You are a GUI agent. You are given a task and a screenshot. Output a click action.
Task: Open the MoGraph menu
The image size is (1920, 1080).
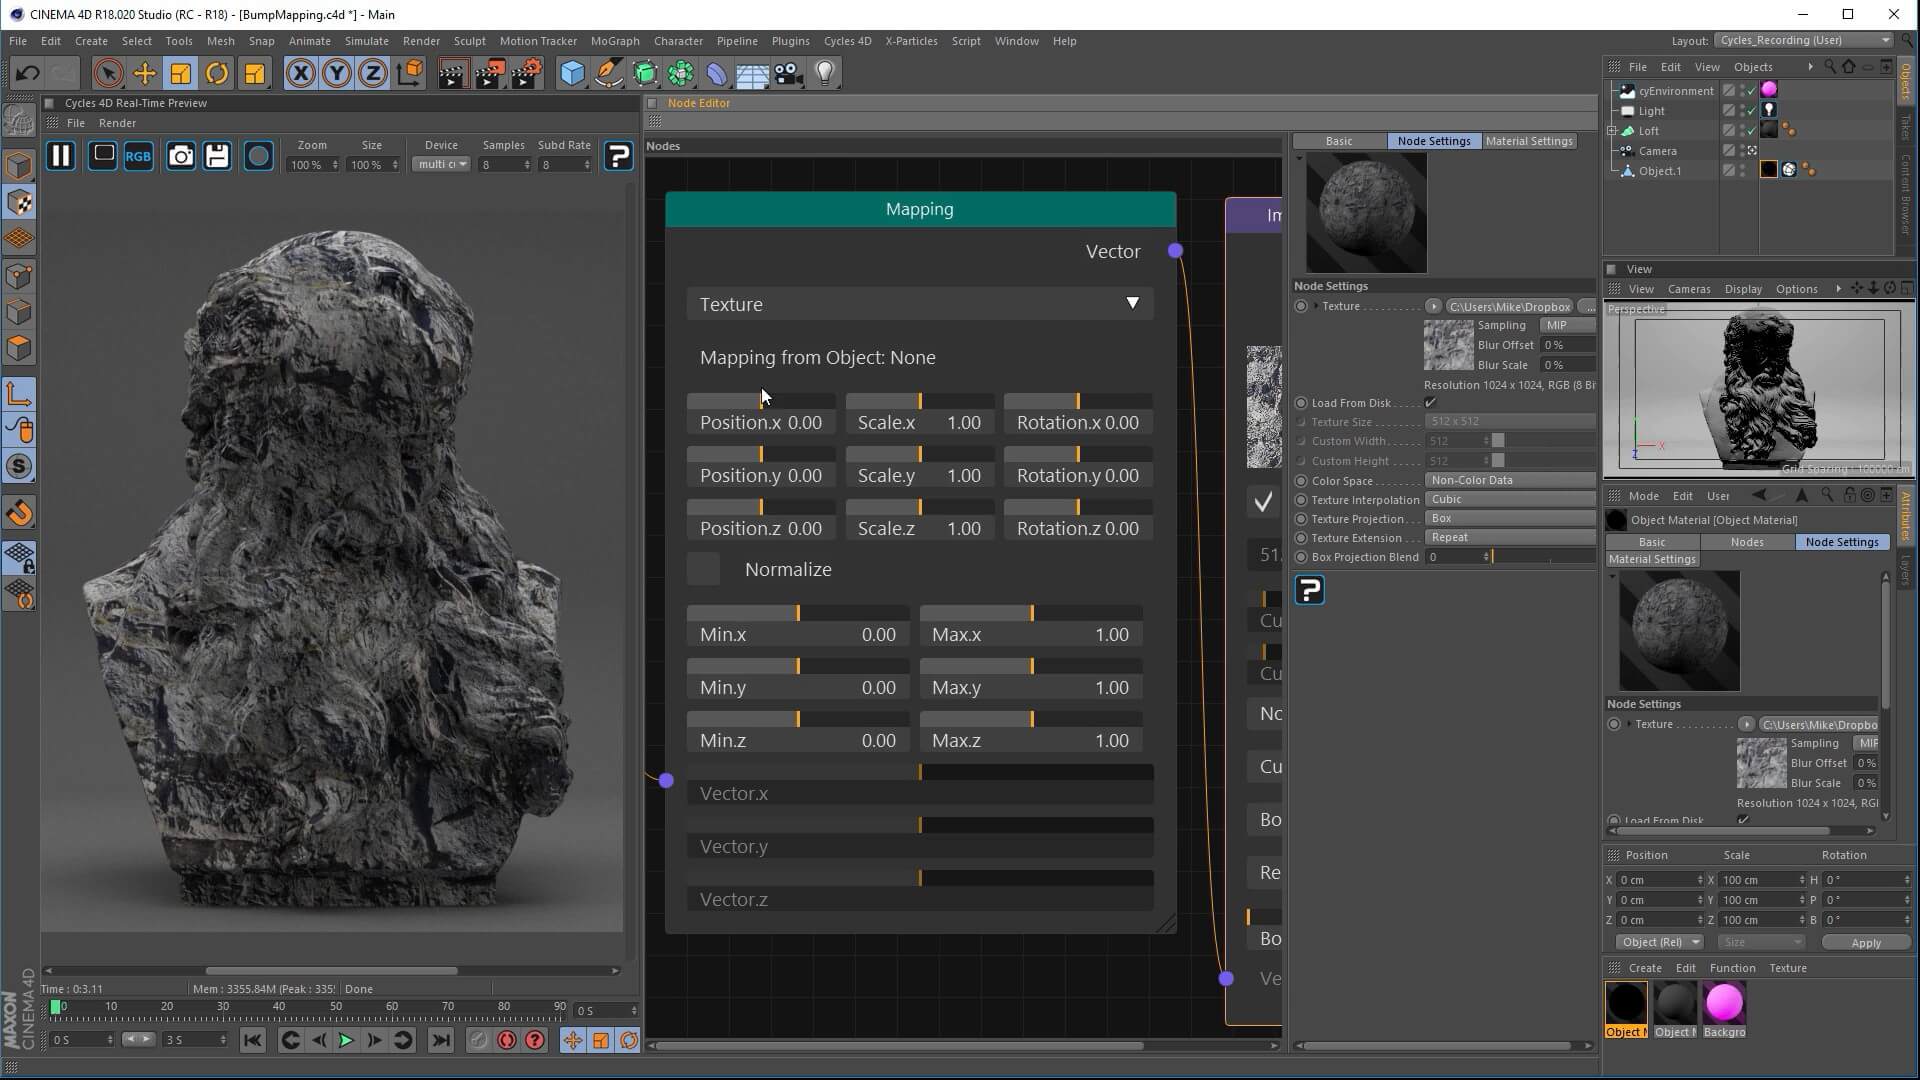pos(614,41)
